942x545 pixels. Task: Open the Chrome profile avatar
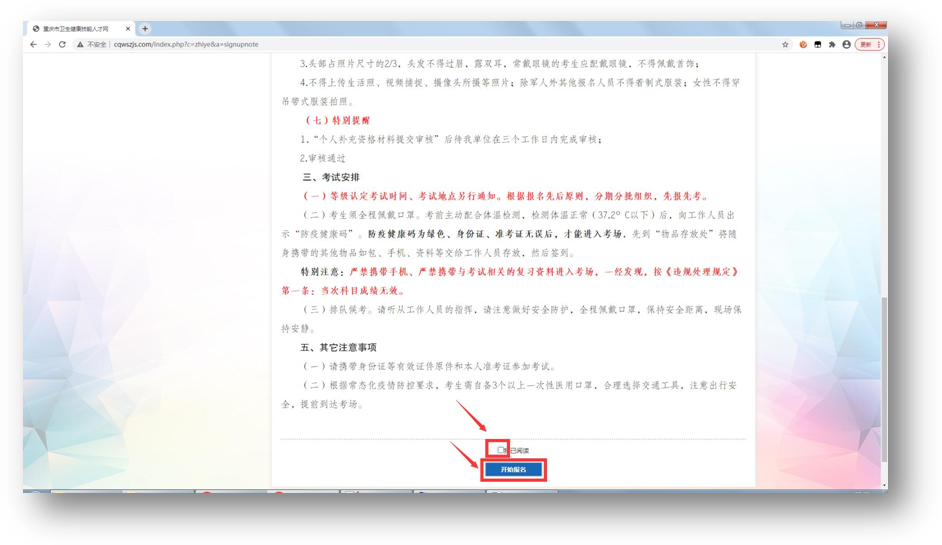(846, 45)
